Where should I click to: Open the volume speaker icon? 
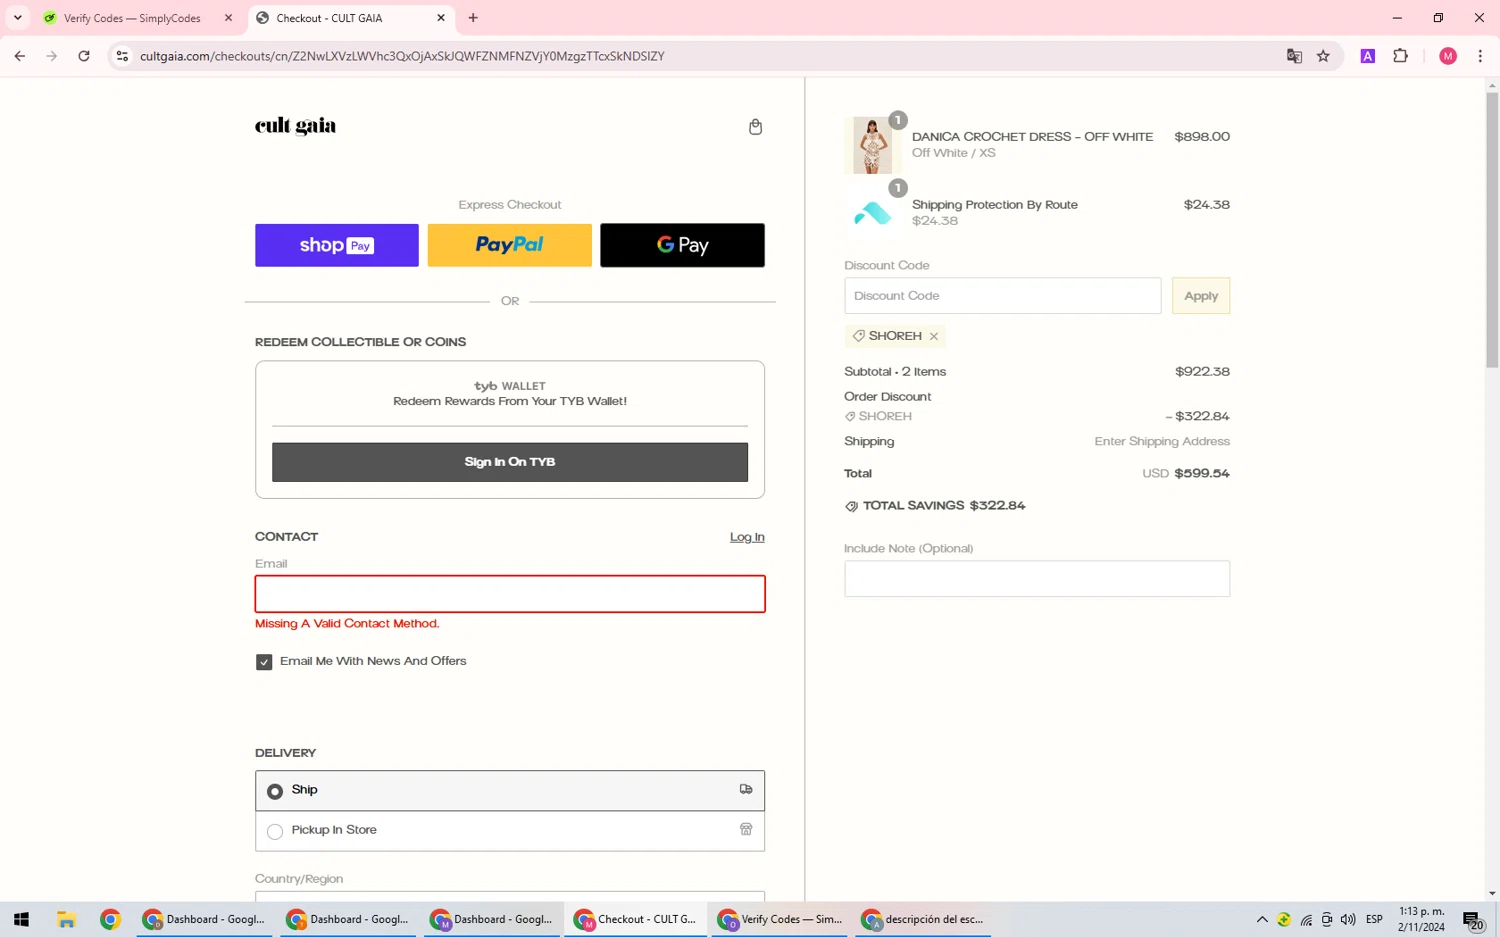coord(1348,920)
